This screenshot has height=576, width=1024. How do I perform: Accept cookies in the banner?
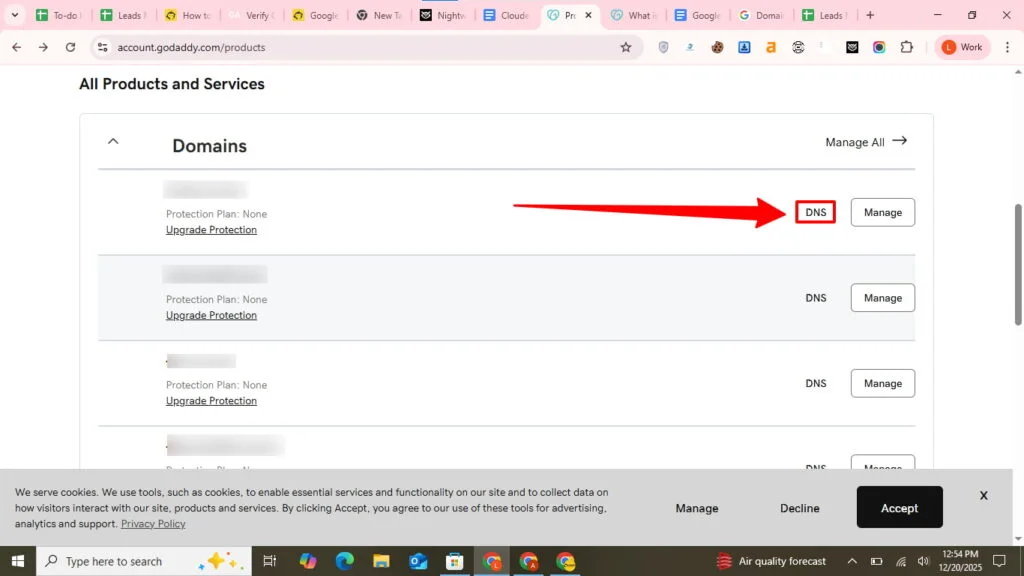click(x=899, y=507)
